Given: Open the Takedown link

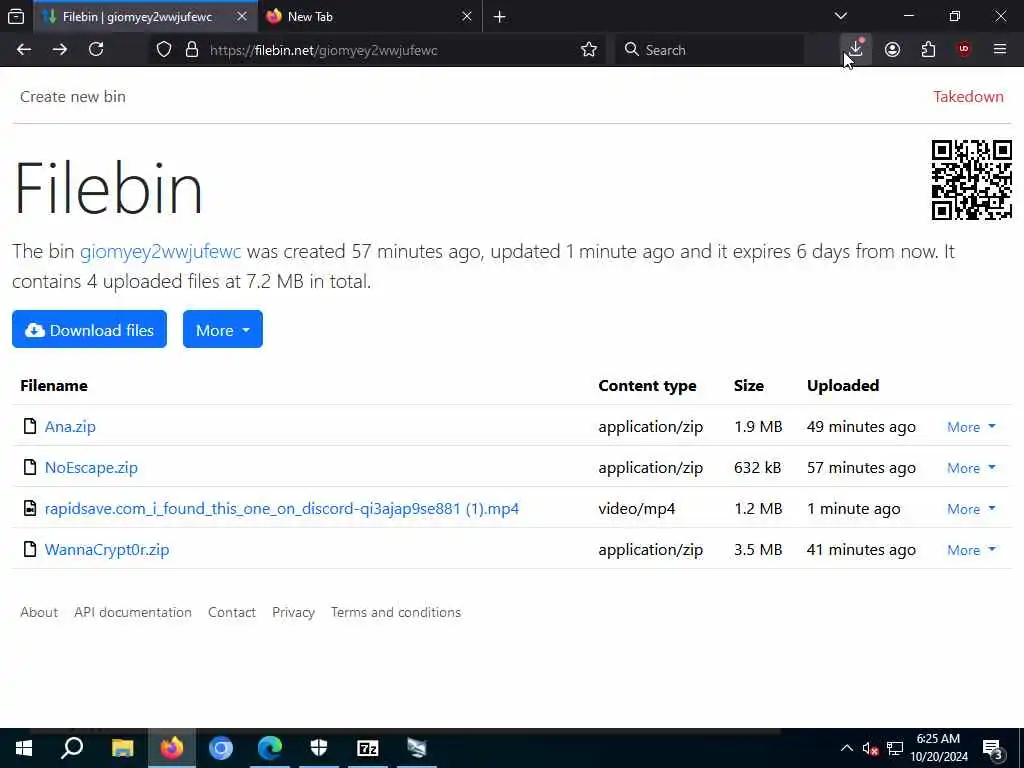Looking at the screenshot, I should (968, 97).
